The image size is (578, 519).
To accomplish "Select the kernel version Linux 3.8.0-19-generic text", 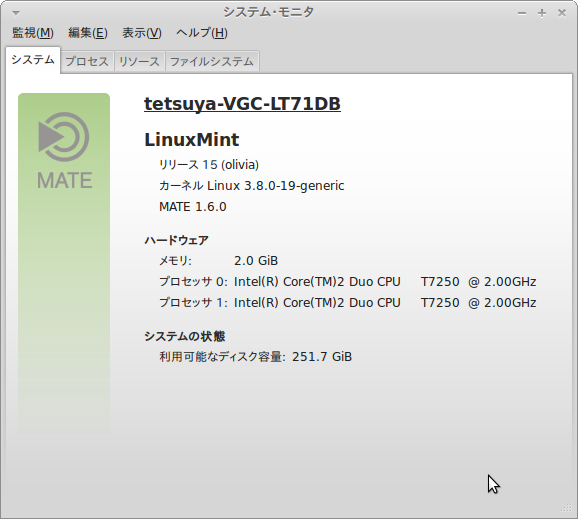I will (276, 186).
